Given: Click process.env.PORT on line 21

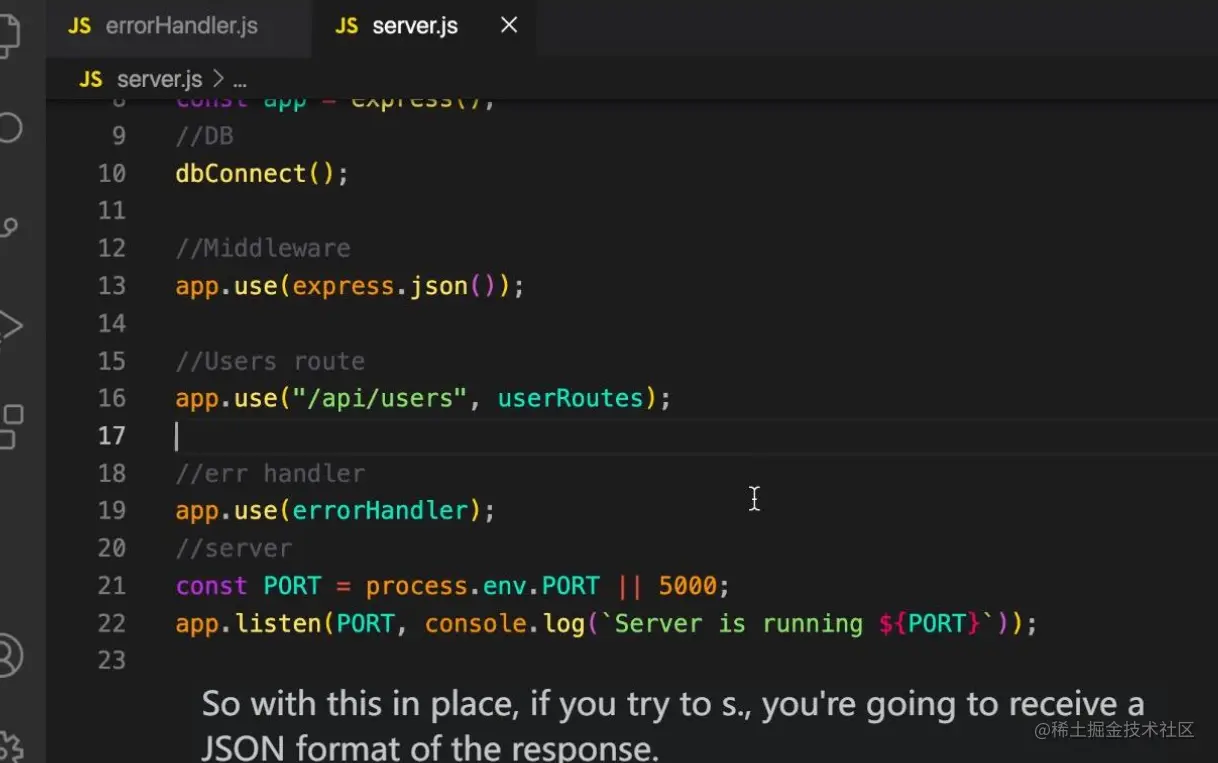Looking at the screenshot, I should click(x=482, y=585).
